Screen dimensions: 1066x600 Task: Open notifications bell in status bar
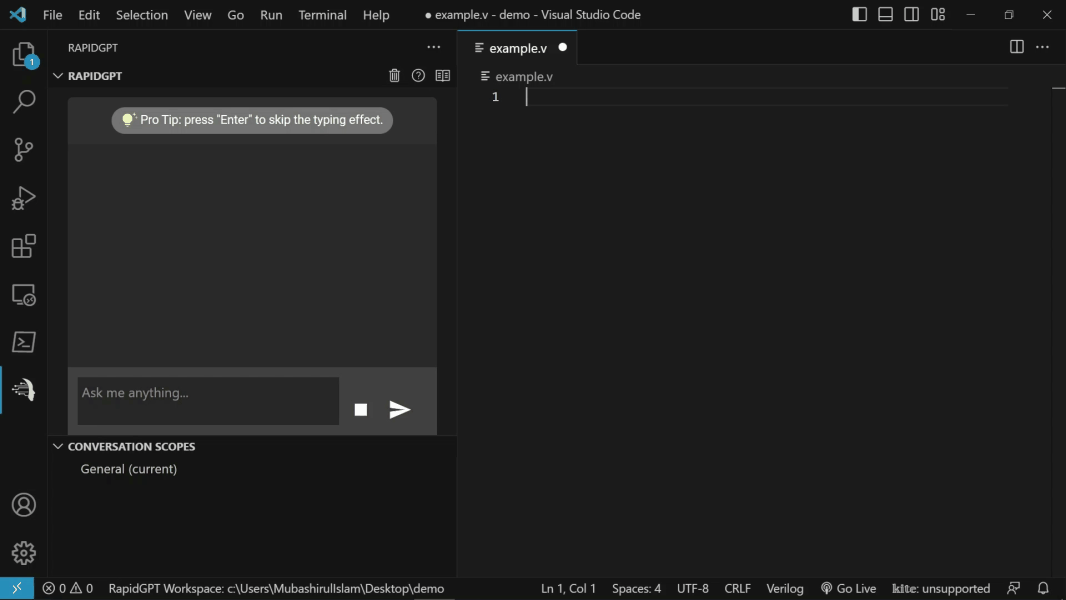1043,588
